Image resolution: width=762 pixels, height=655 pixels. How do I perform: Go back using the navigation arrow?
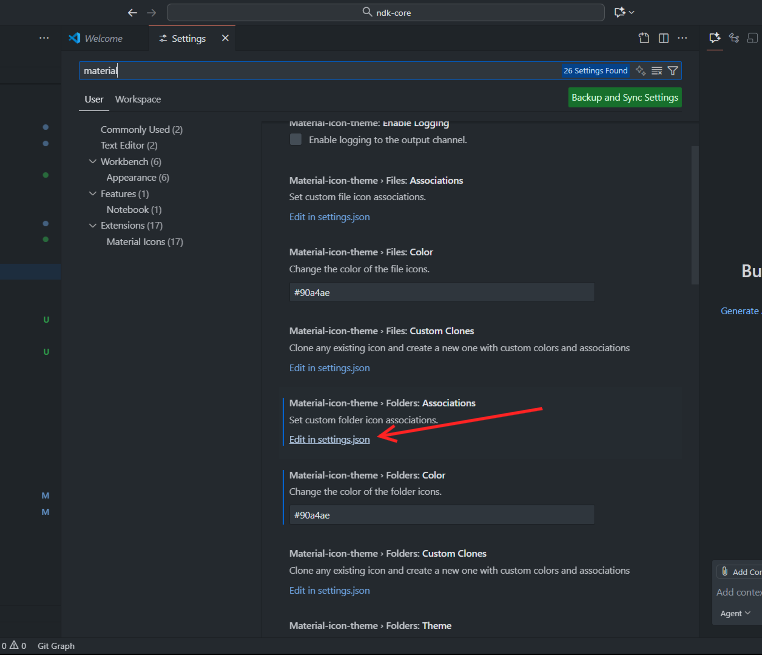132,12
